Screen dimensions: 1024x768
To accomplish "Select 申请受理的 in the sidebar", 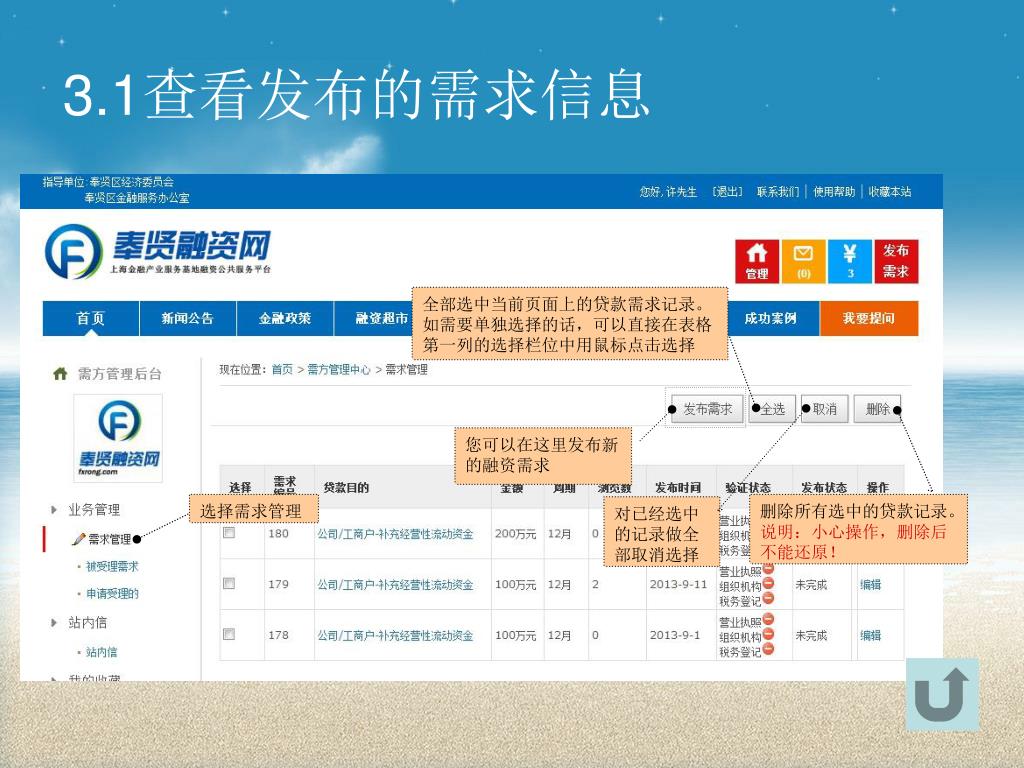I will tap(112, 594).
